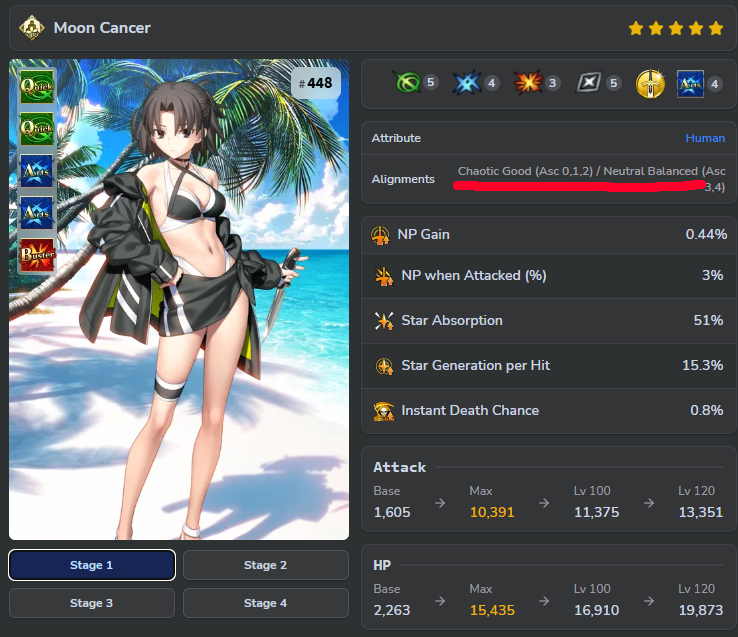Click the Extra hit count number 5
Viewport: 738px width, 637px height.
click(613, 84)
